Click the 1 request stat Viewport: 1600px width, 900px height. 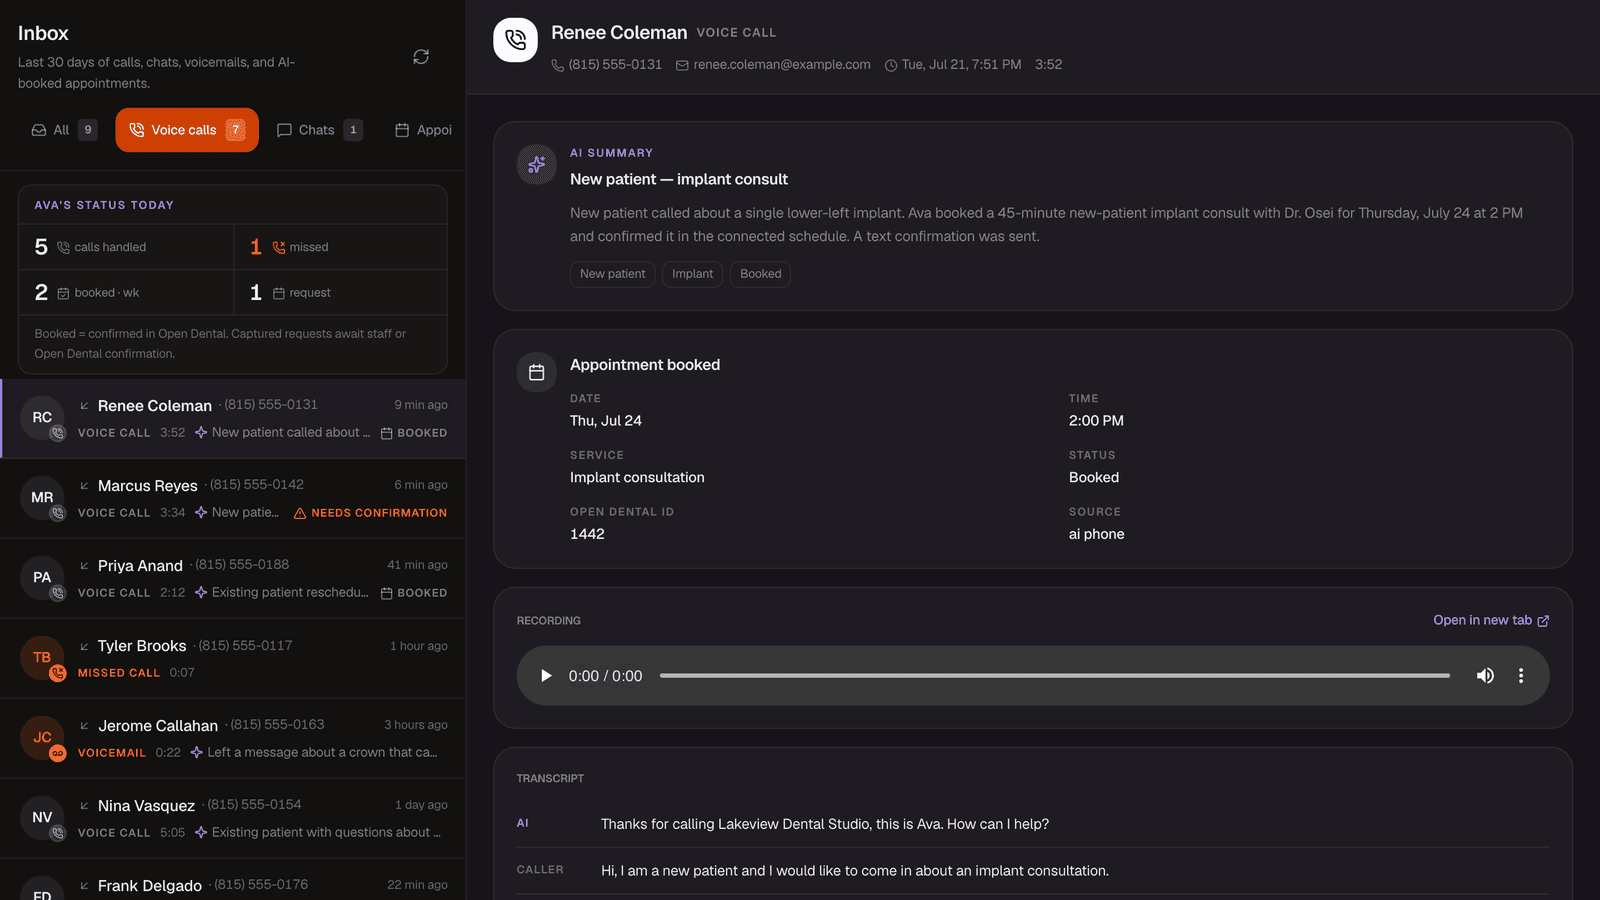point(340,293)
